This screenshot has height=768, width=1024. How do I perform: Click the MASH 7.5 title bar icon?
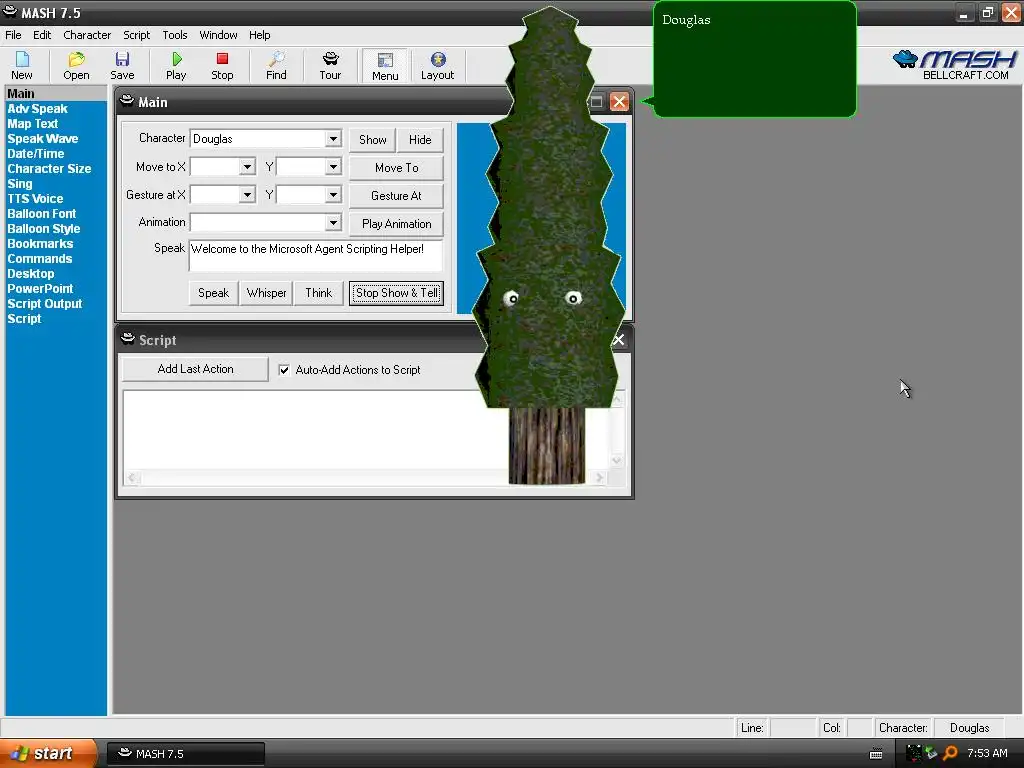coord(10,12)
